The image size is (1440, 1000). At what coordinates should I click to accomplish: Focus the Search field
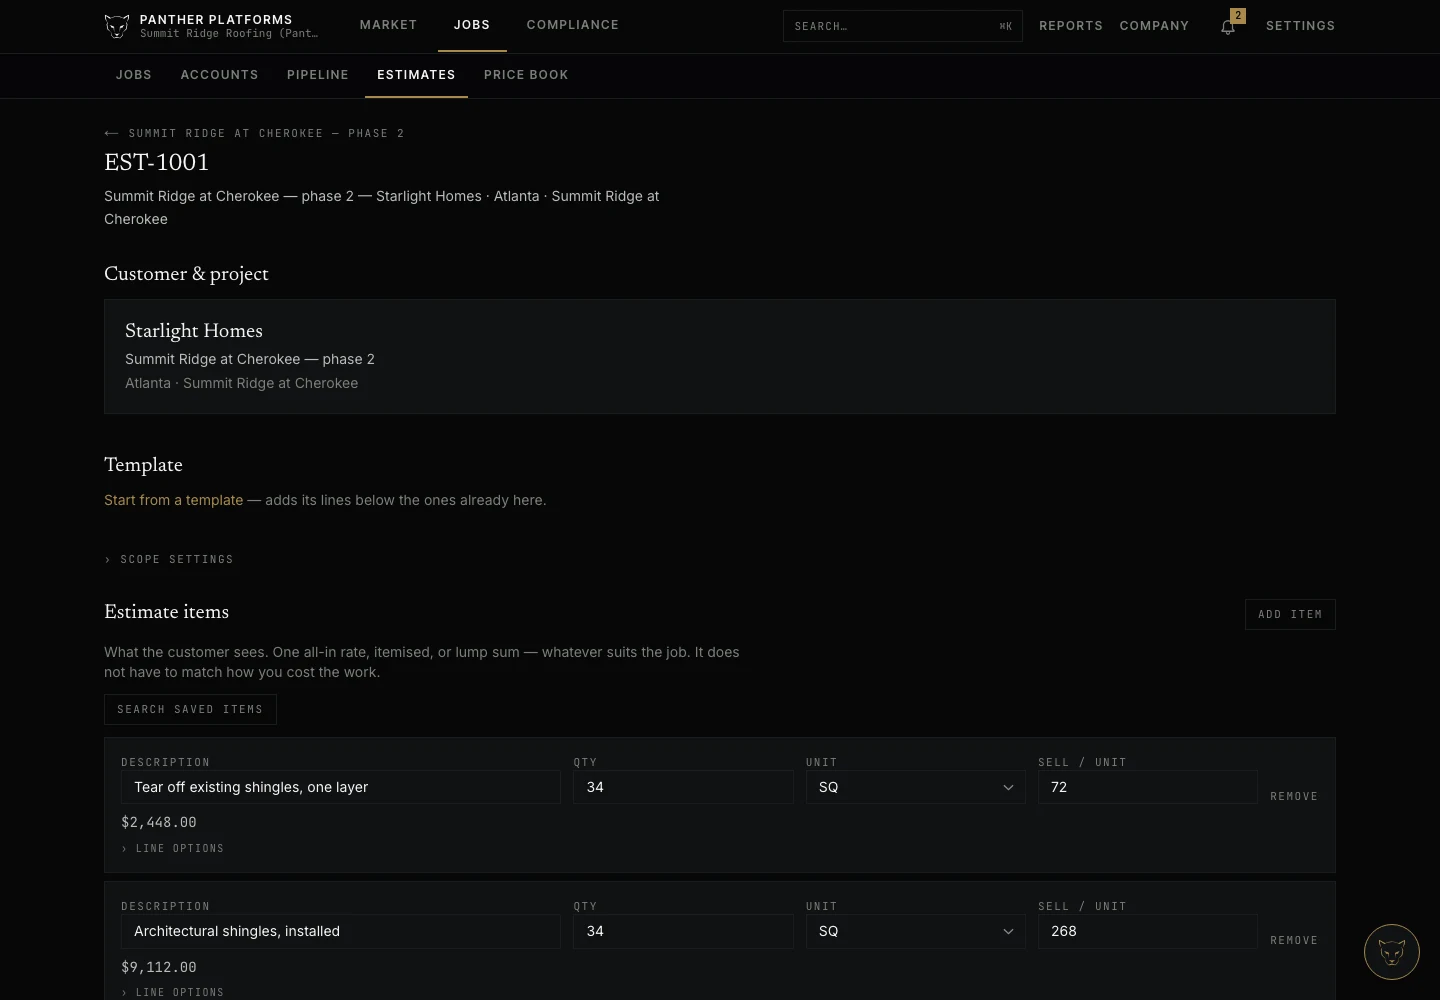[902, 26]
